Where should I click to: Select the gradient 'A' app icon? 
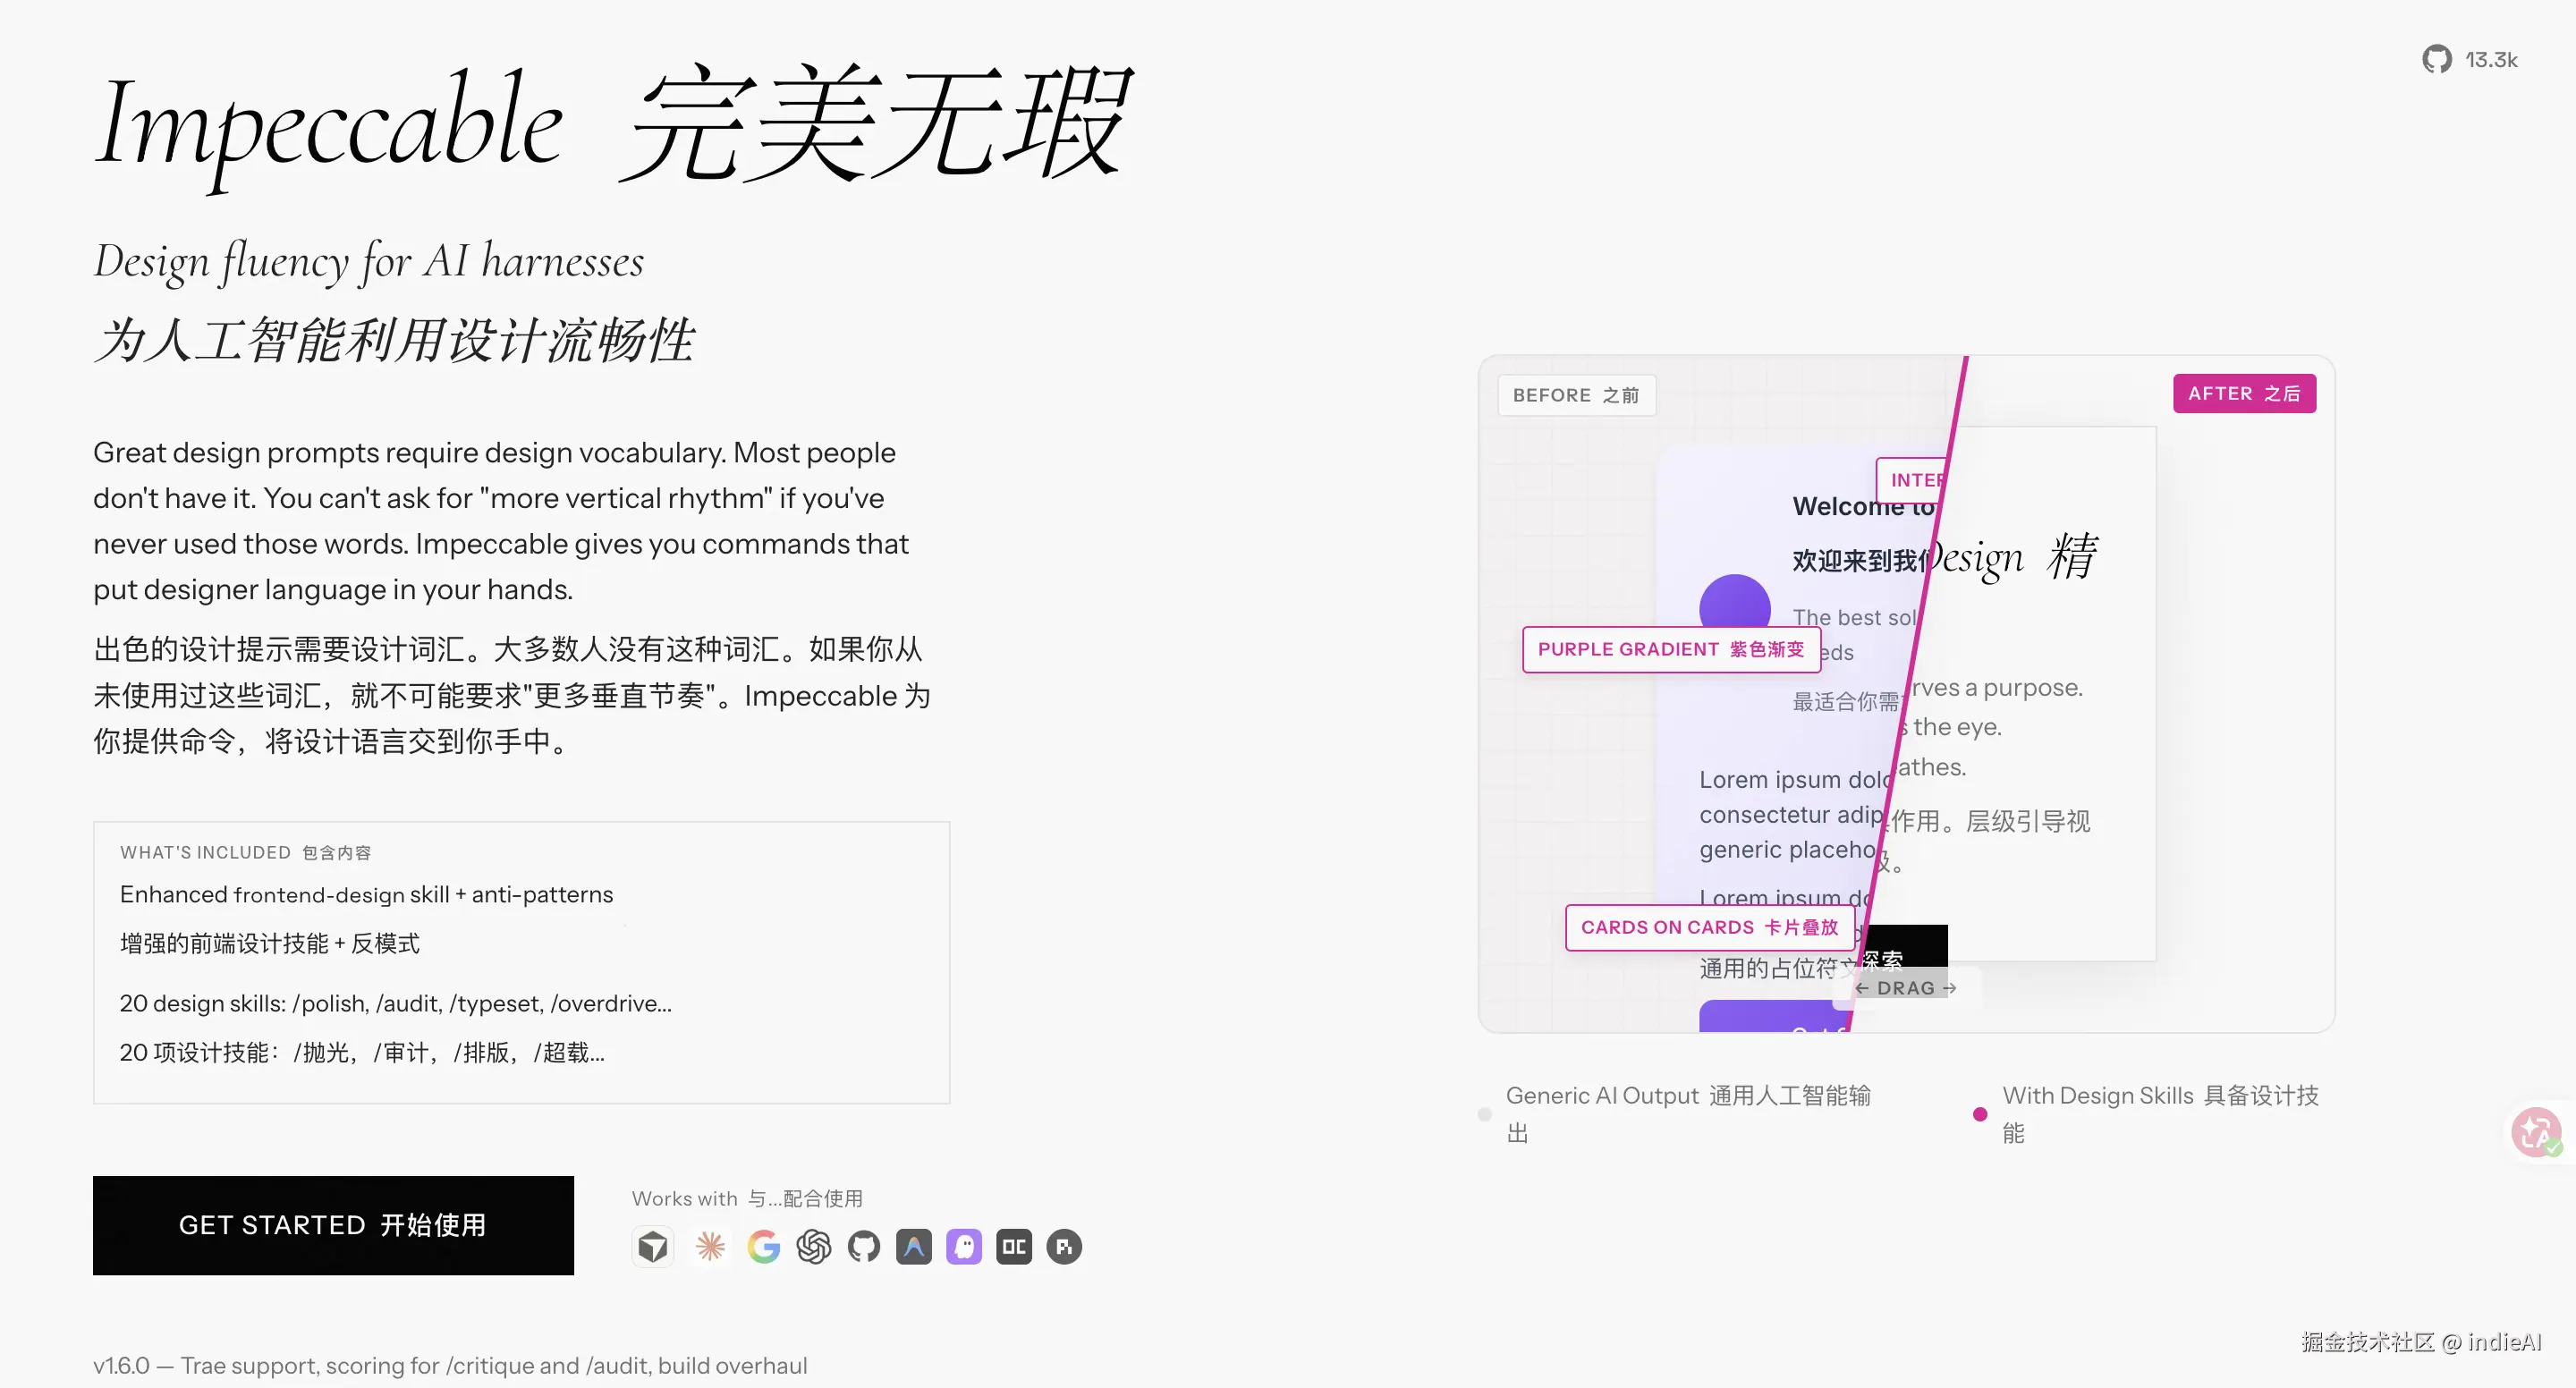pyautogui.click(x=914, y=1246)
